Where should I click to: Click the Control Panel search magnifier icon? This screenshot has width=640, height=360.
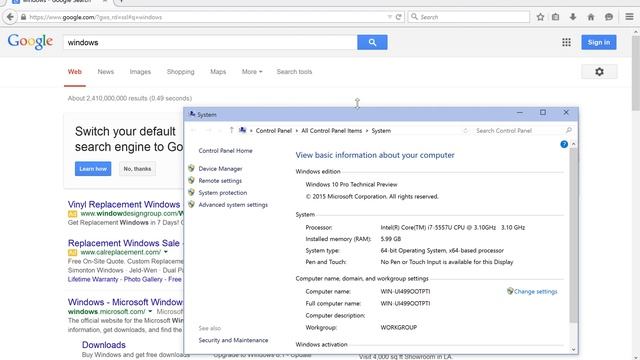pyautogui.click(x=569, y=130)
